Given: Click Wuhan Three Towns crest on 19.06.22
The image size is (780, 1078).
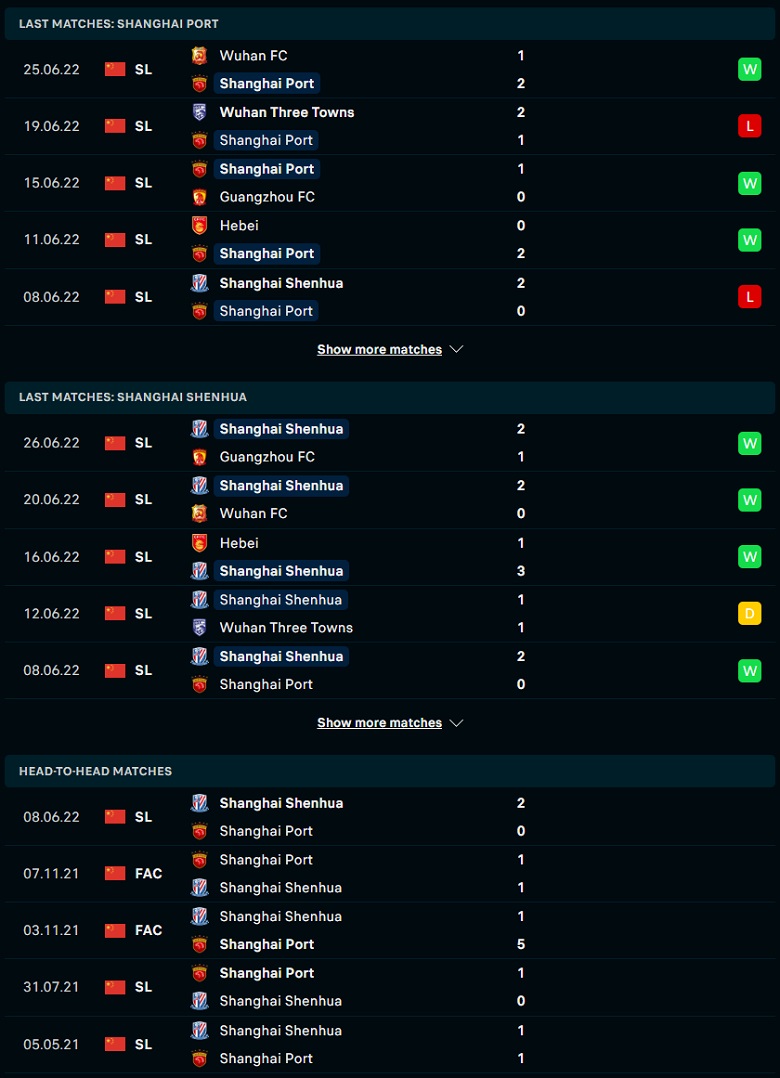Looking at the screenshot, I should coord(199,112).
